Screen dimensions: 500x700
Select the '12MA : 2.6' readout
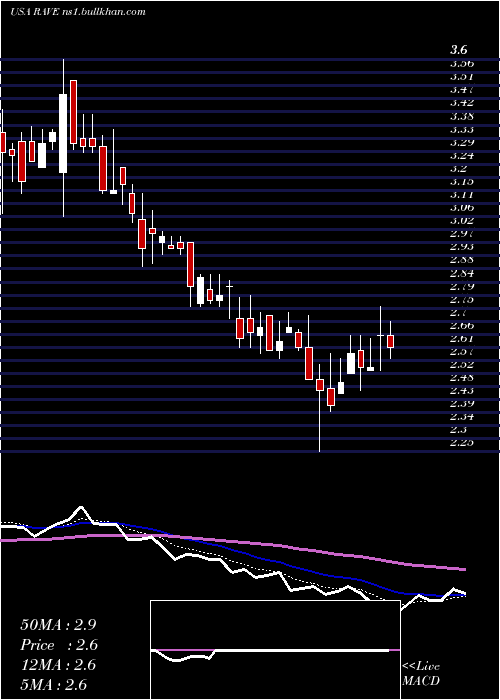(58, 665)
